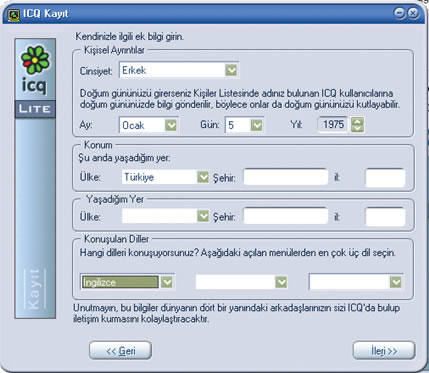The width and height of the screenshot is (429, 373).
Task: Click the ICQ flower logo
Action: (x=35, y=60)
